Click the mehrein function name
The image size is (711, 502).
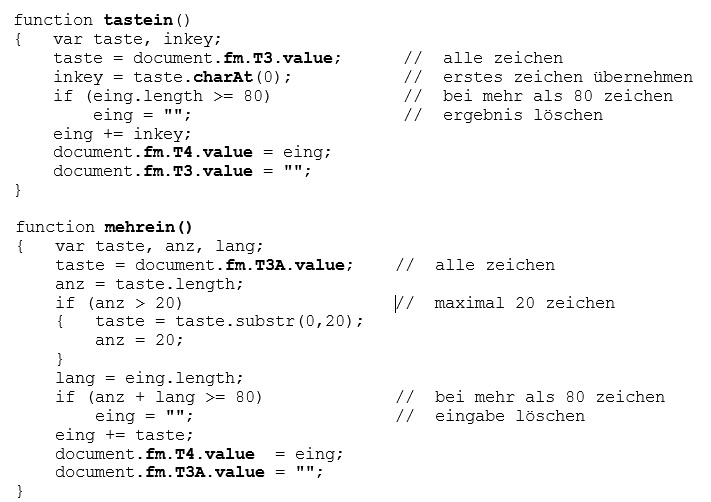pyautogui.click(x=141, y=227)
